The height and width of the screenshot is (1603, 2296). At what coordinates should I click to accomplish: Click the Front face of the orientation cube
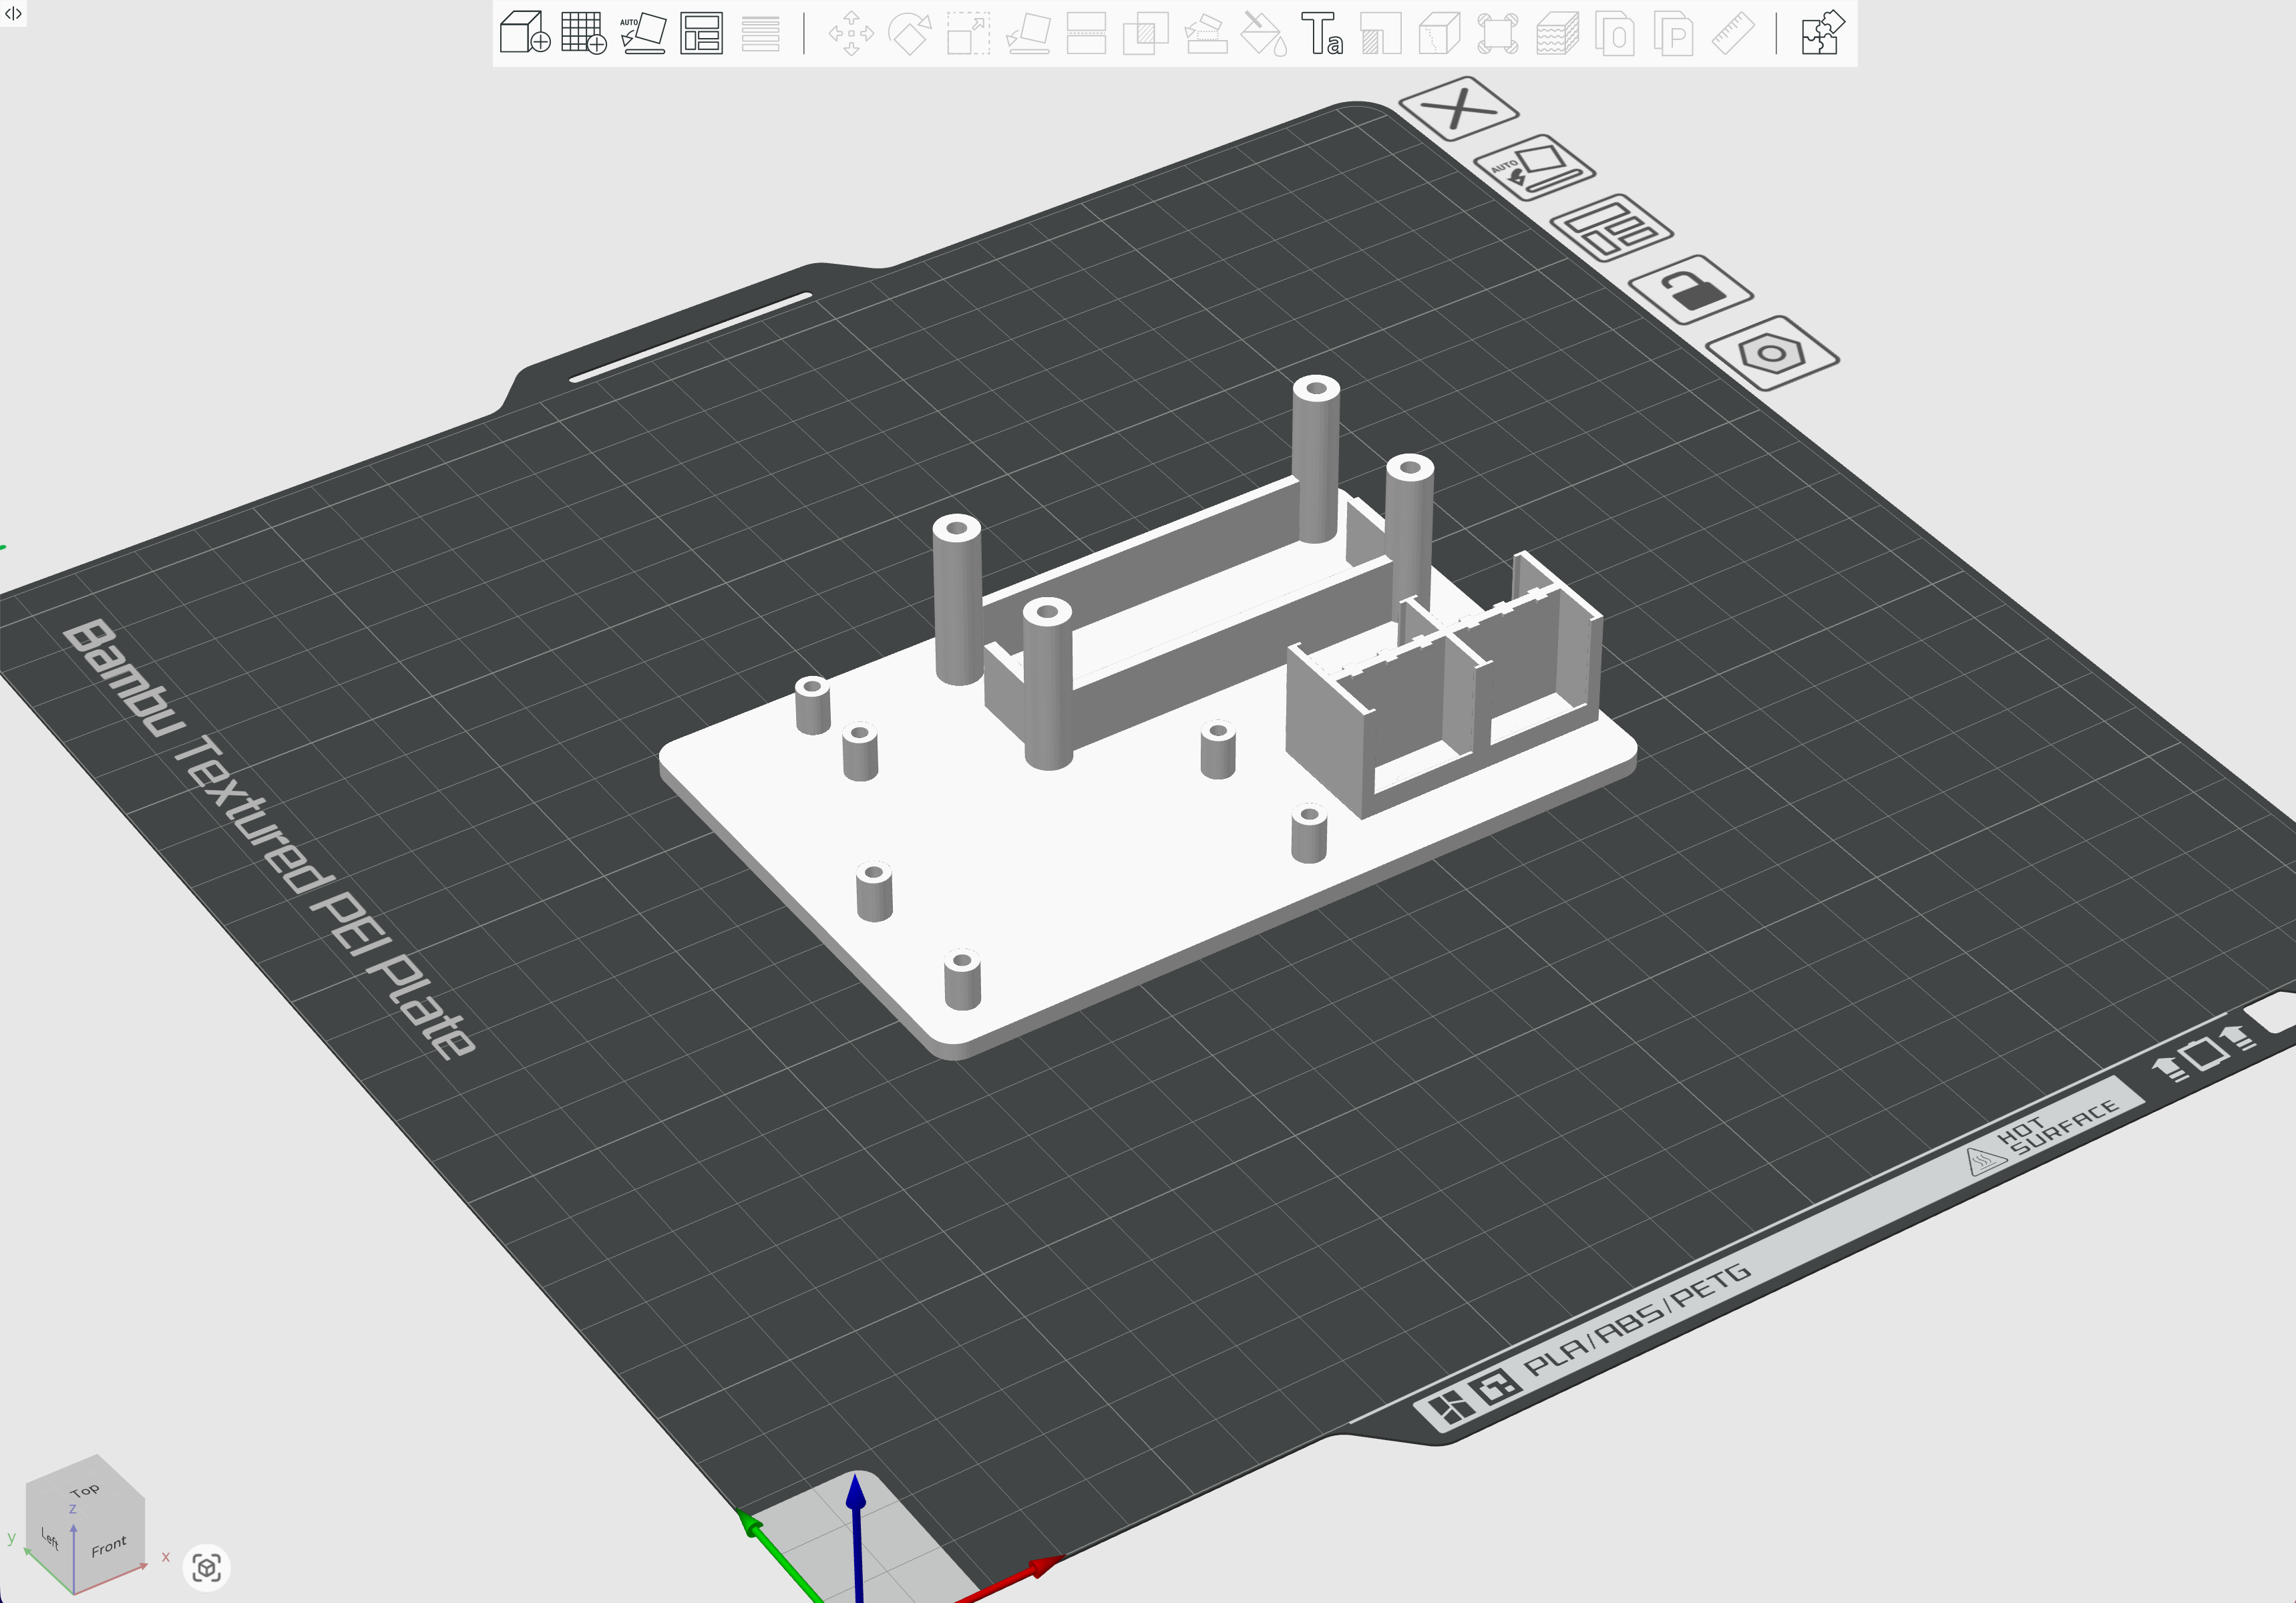(108, 1545)
